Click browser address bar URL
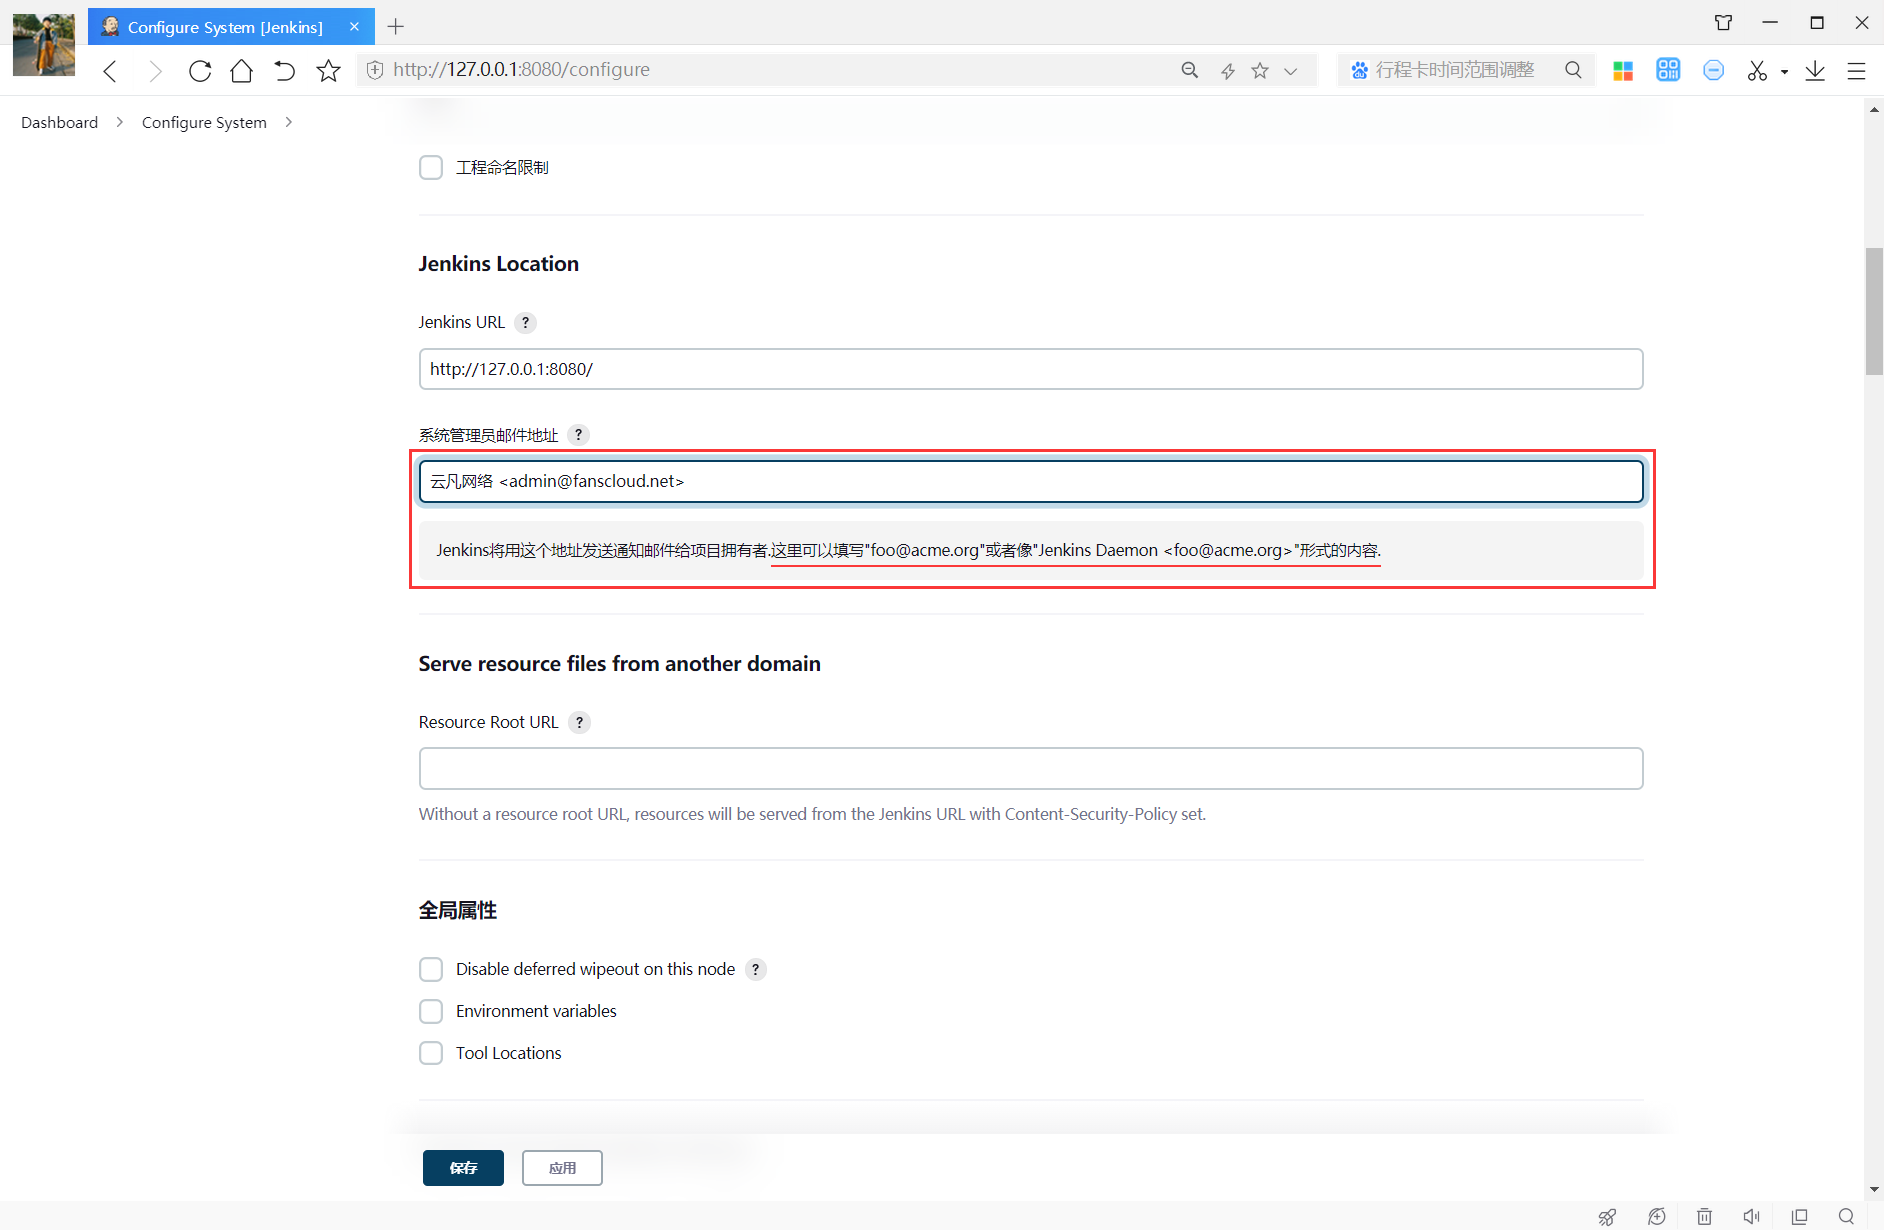The height and width of the screenshot is (1230, 1884). tap(521, 70)
